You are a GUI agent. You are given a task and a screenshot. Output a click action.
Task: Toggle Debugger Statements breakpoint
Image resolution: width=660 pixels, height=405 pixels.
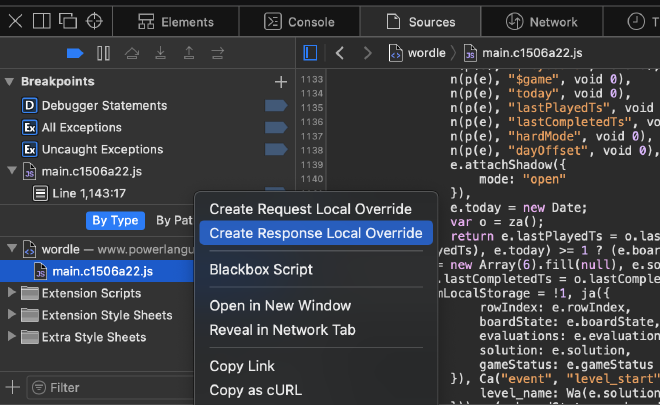276,106
